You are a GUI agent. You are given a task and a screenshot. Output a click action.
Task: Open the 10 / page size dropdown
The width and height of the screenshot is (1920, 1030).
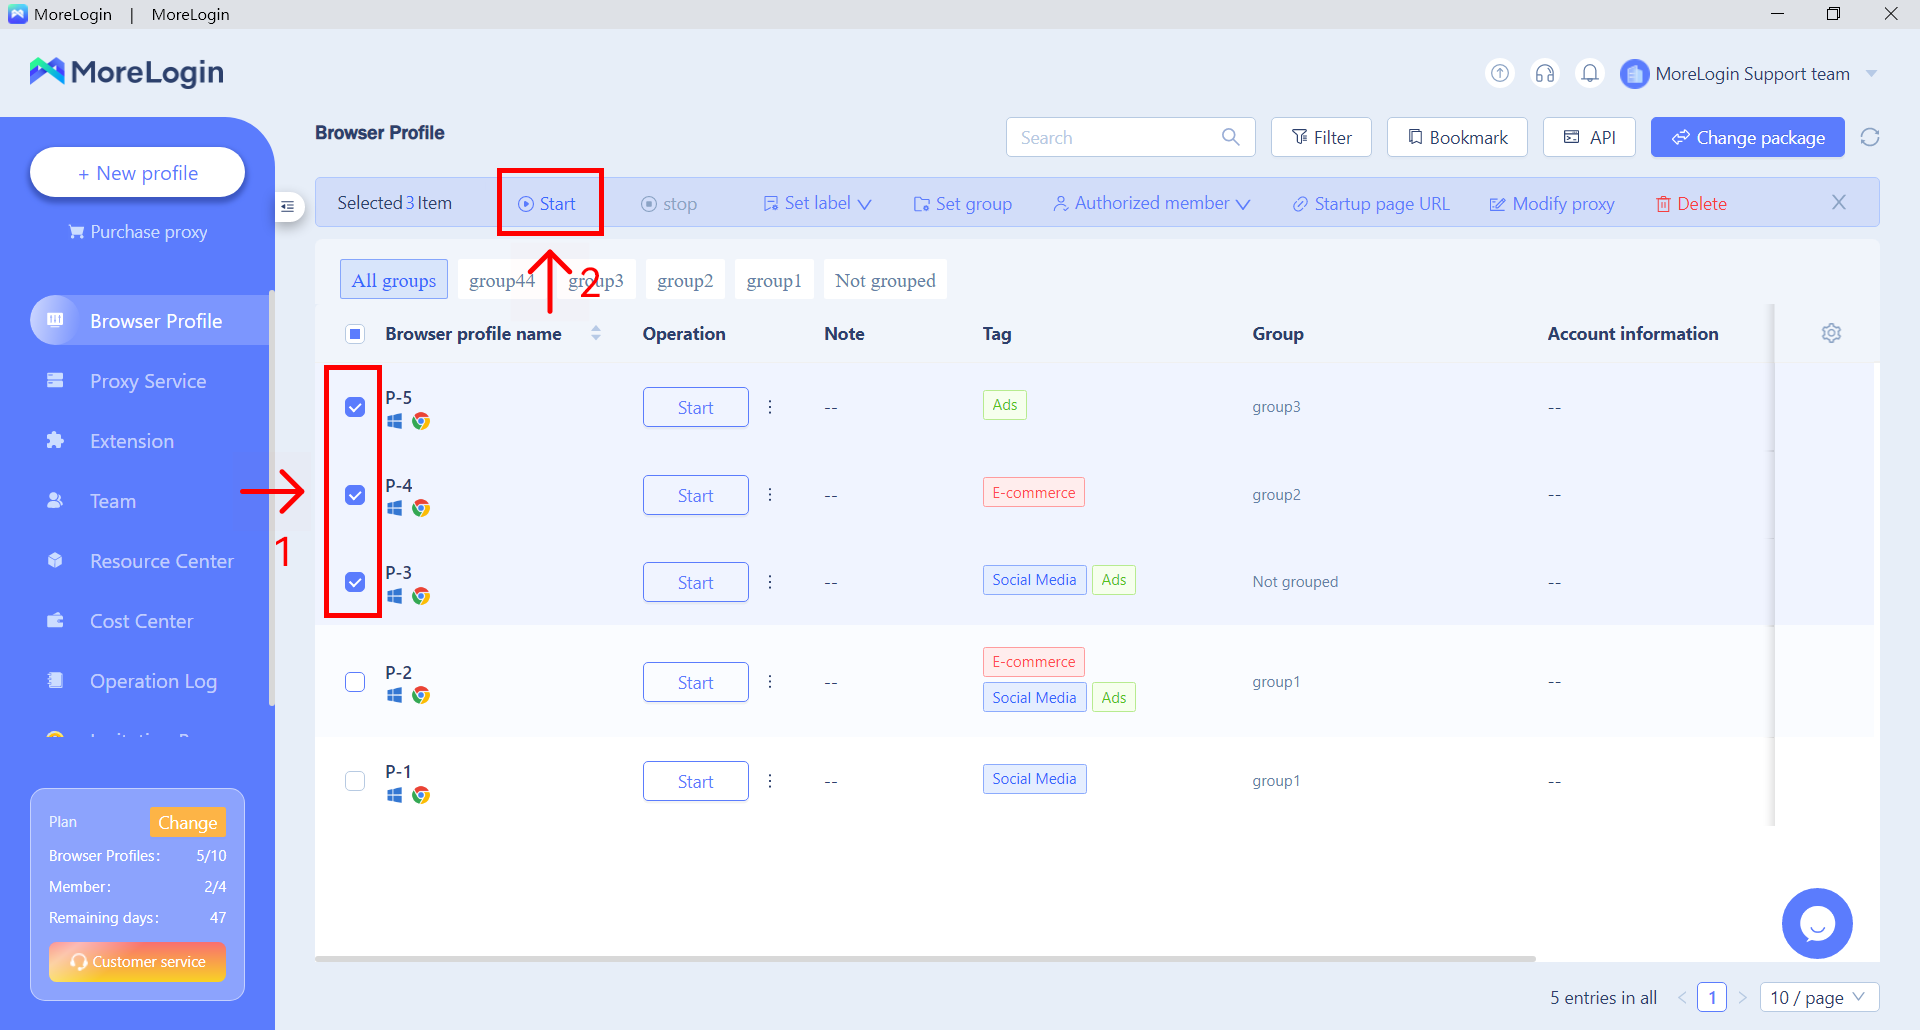[1819, 997]
